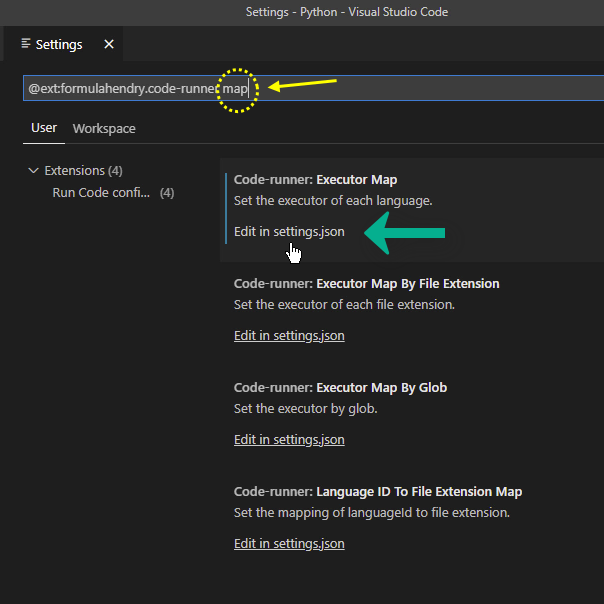This screenshot has width=604, height=604.
Task: Edit in settings.json under Executor Map By File Extension
Action: (289, 336)
